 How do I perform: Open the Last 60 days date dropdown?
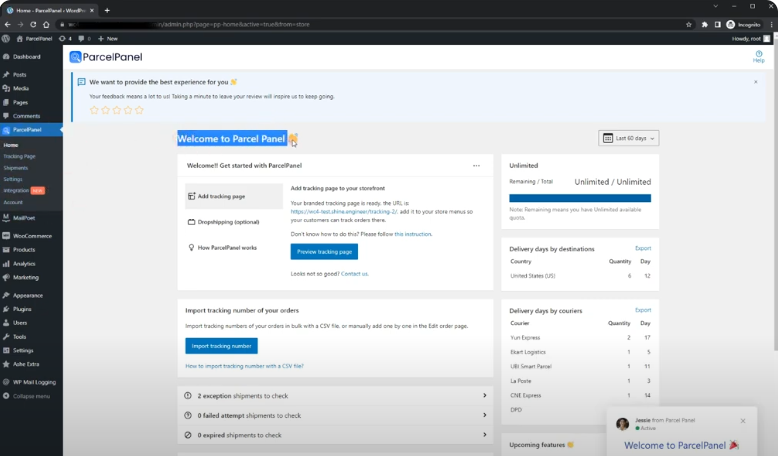[628, 138]
